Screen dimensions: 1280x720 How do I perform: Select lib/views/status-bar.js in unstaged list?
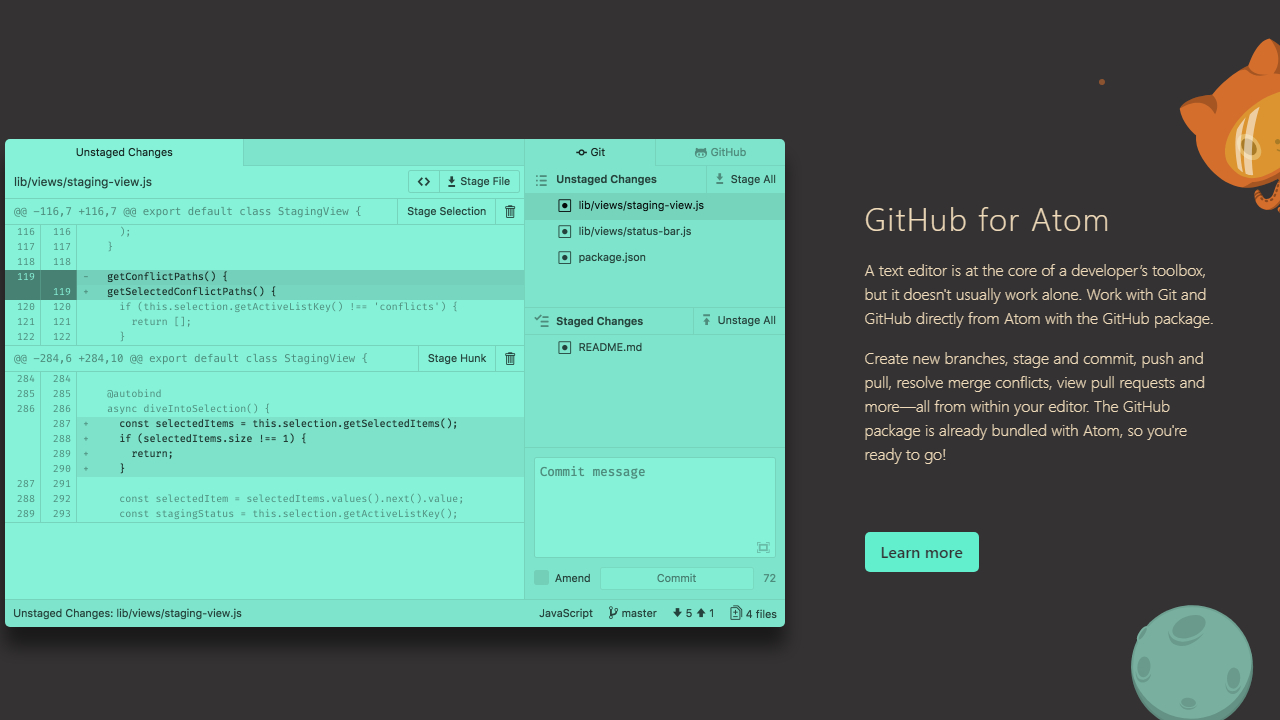pos(634,231)
